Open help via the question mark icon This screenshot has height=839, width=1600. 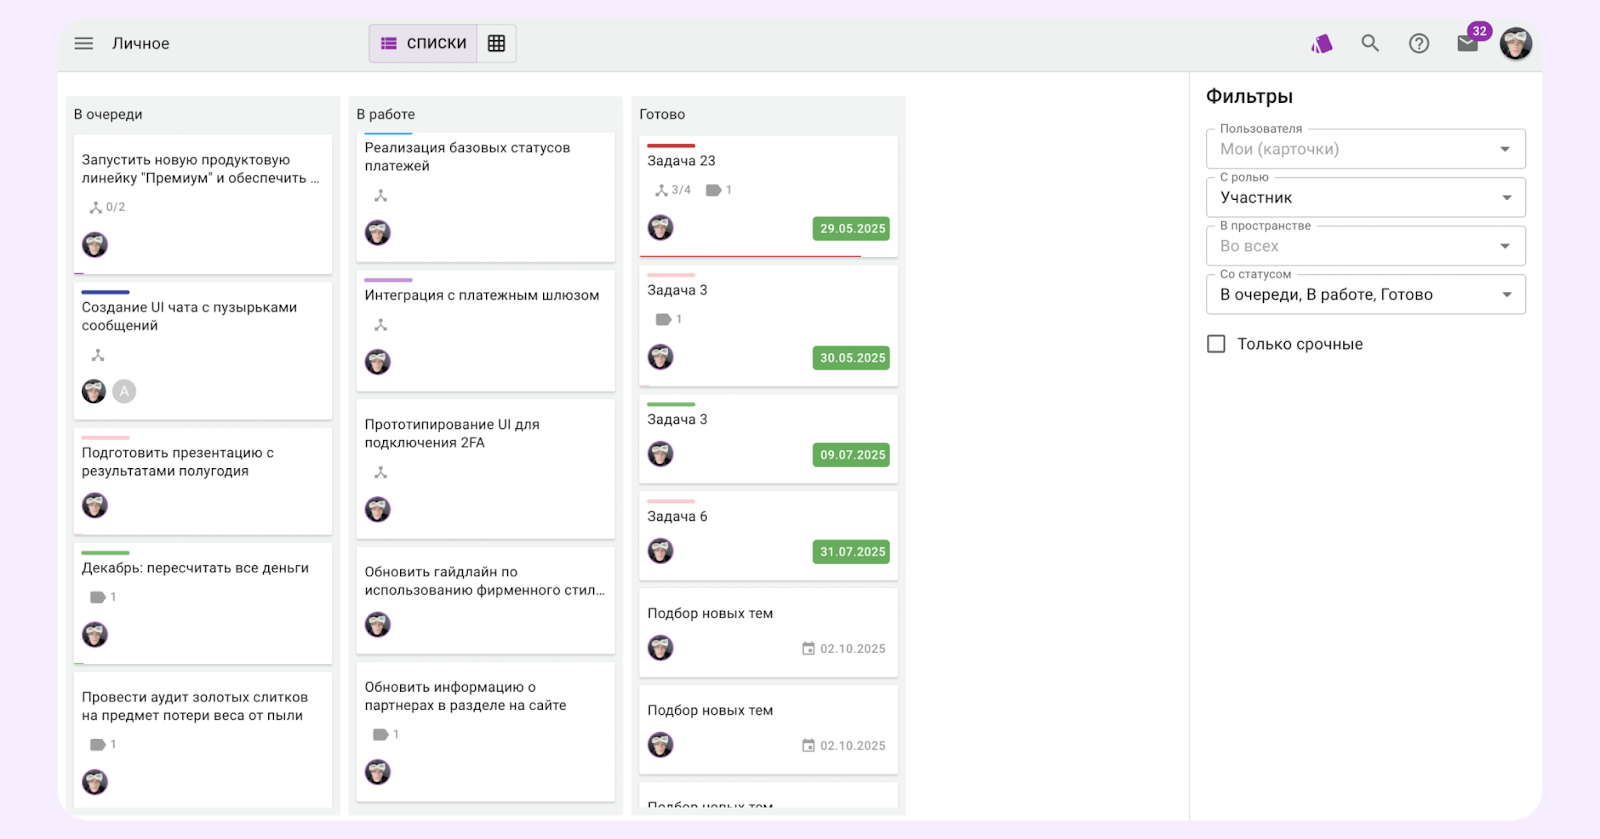tap(1419, 43)
